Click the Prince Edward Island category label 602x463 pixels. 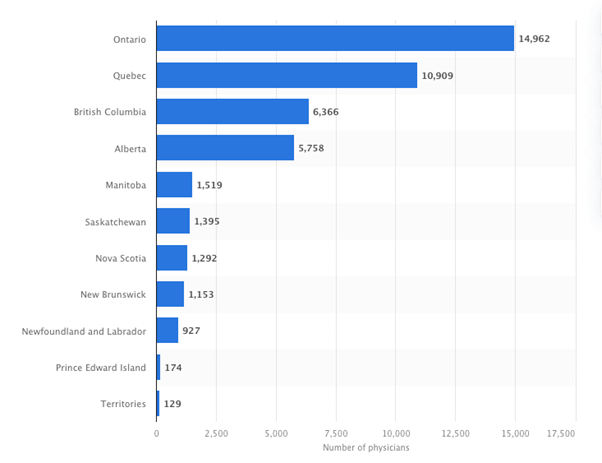[x=101, y=368]
